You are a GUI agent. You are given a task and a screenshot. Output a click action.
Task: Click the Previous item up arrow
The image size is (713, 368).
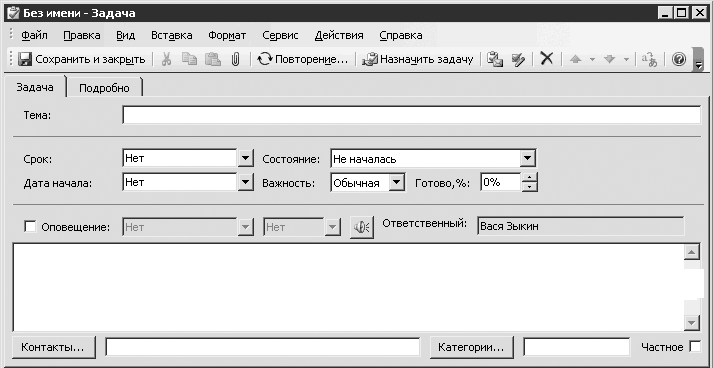click(x=576, y=59)
